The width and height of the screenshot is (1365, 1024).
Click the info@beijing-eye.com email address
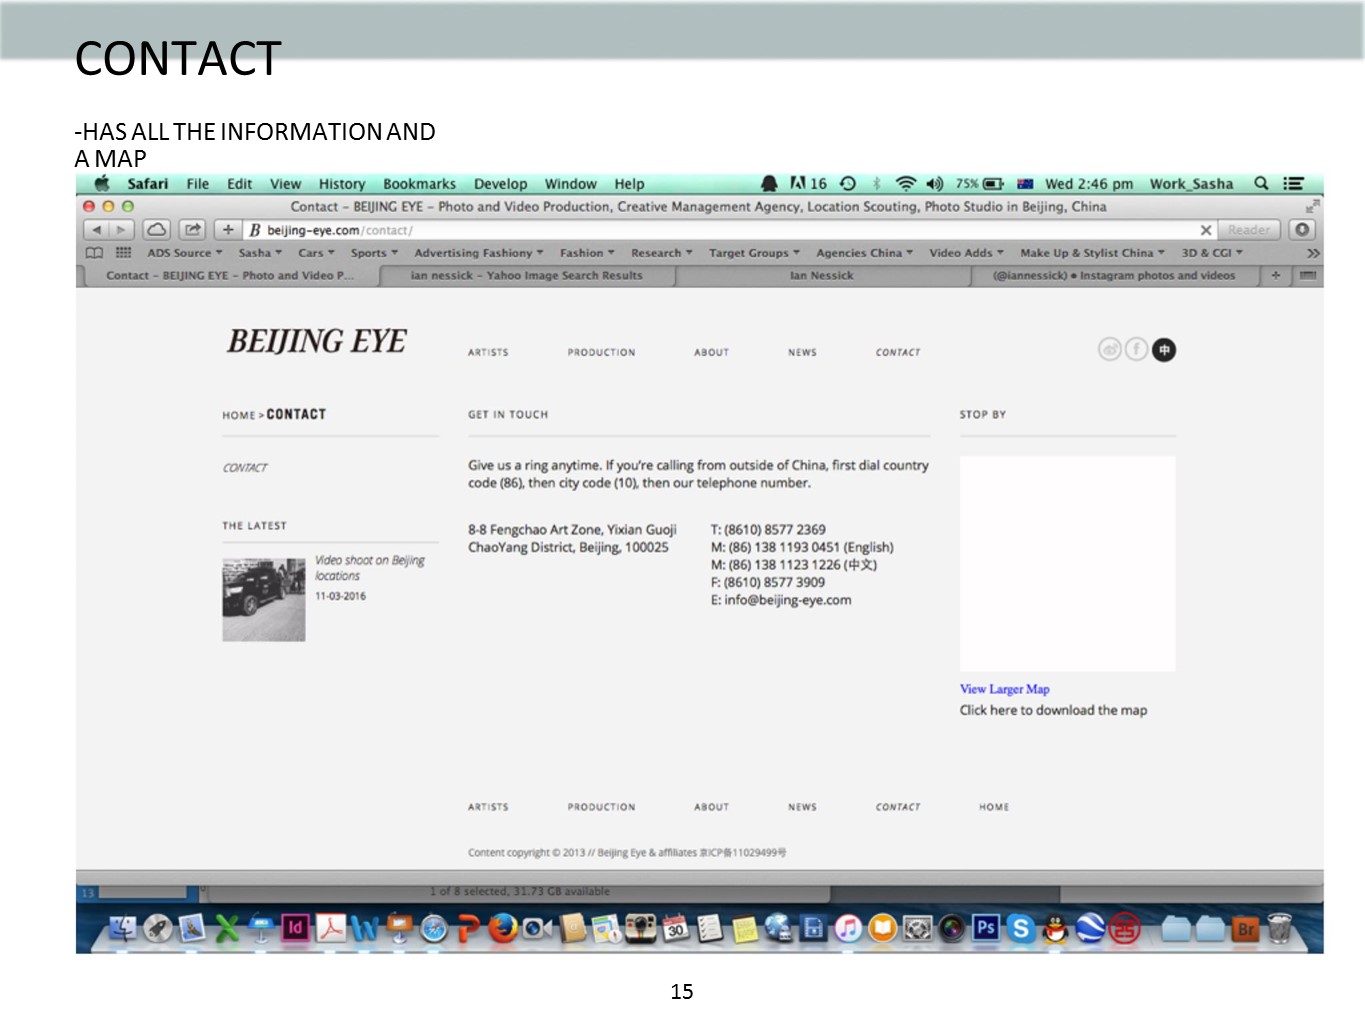[x=788, y=600]
